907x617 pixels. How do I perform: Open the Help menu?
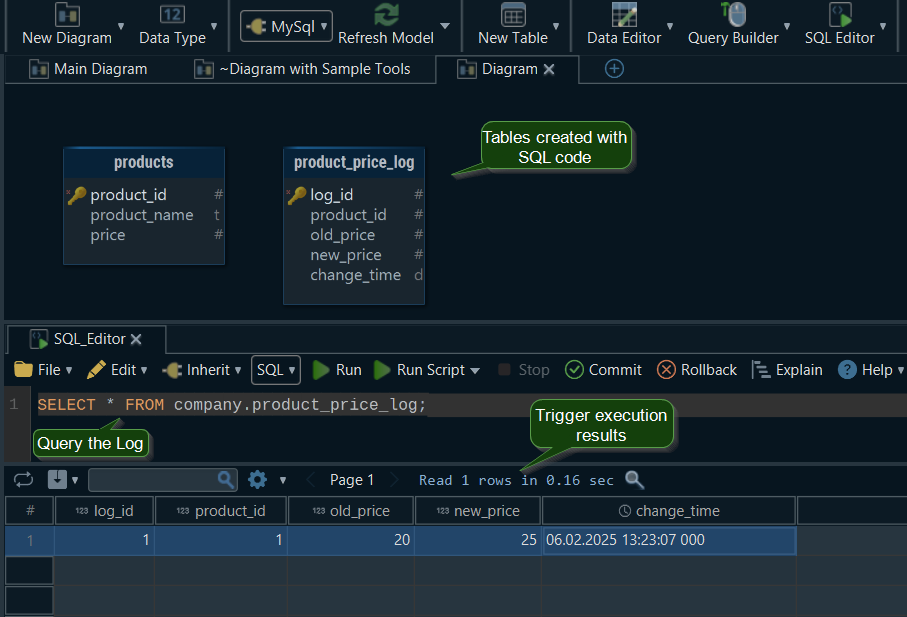871,370
